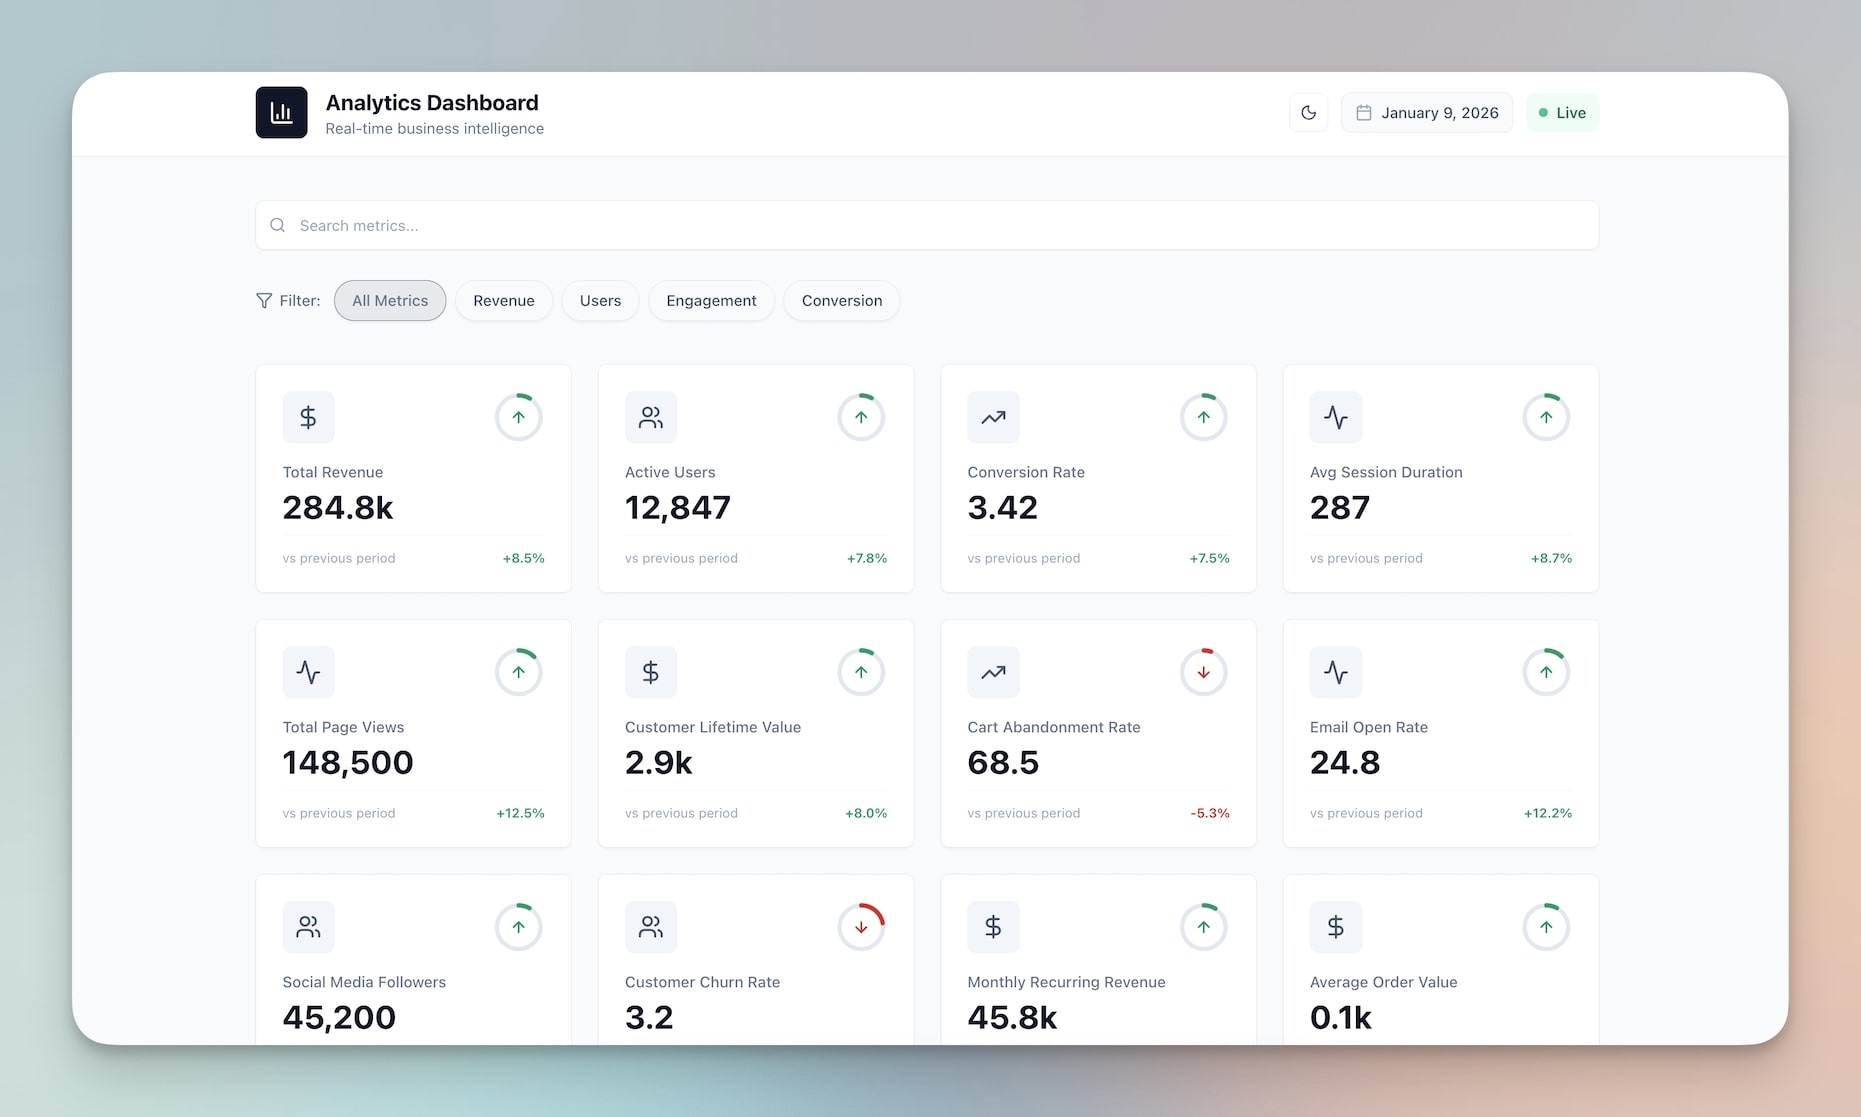The image size is (1861, 1117).
Task: Click the bar chart logo icon
Action: pyautogui.click(x=281, y=112)
